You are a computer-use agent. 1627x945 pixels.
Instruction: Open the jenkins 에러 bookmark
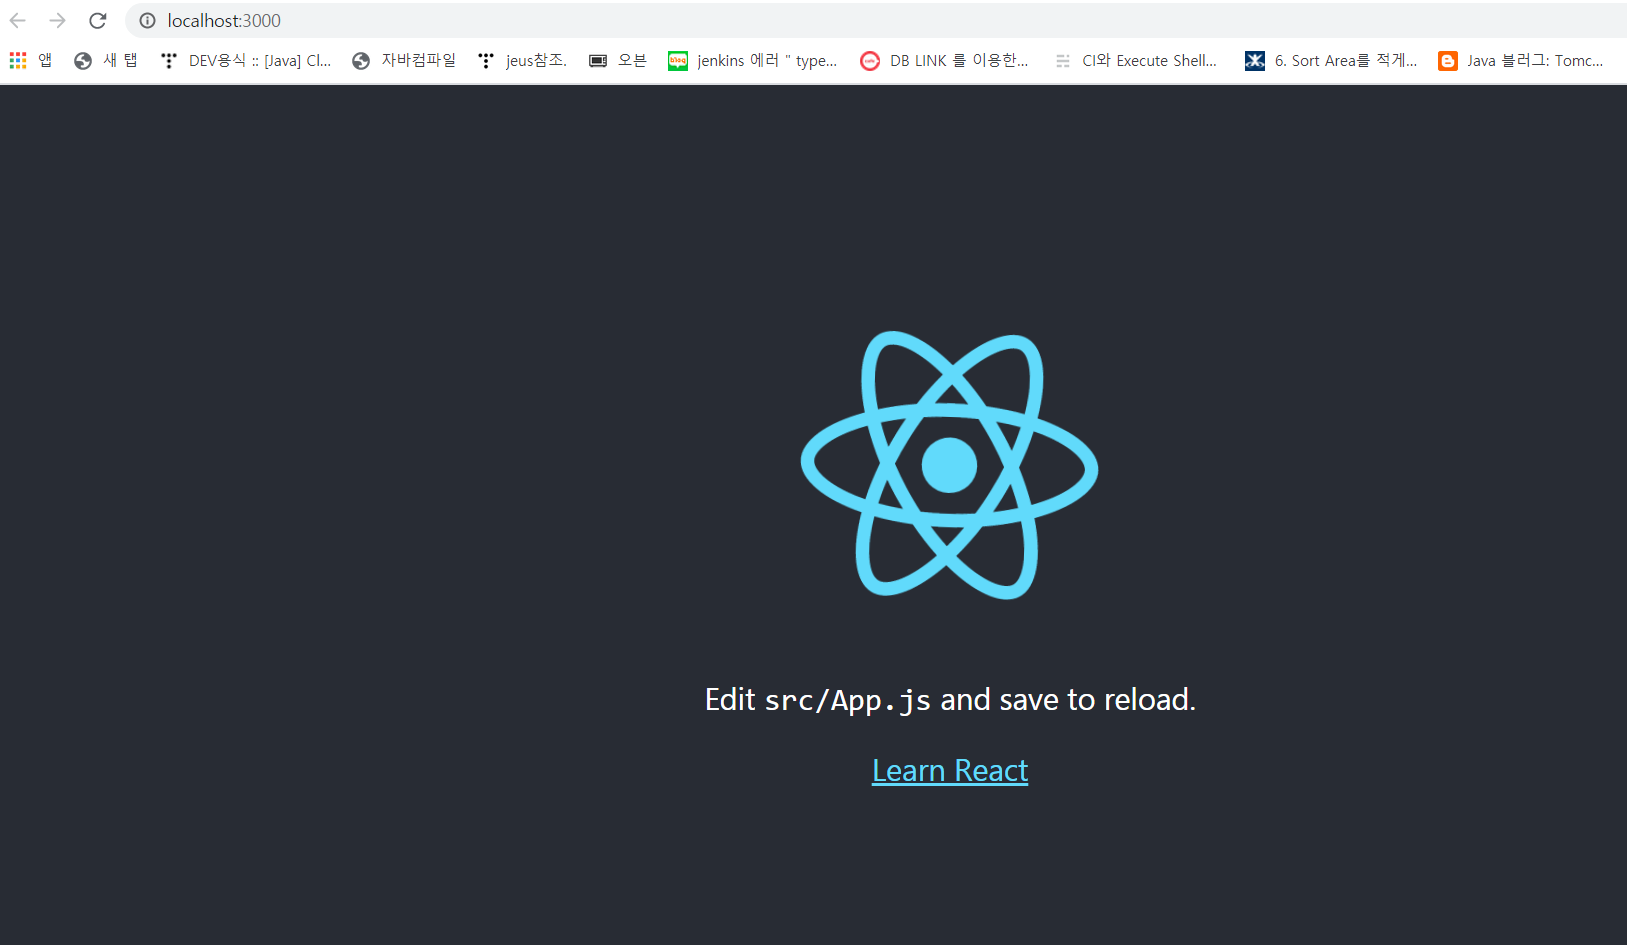tap(753, 61)
